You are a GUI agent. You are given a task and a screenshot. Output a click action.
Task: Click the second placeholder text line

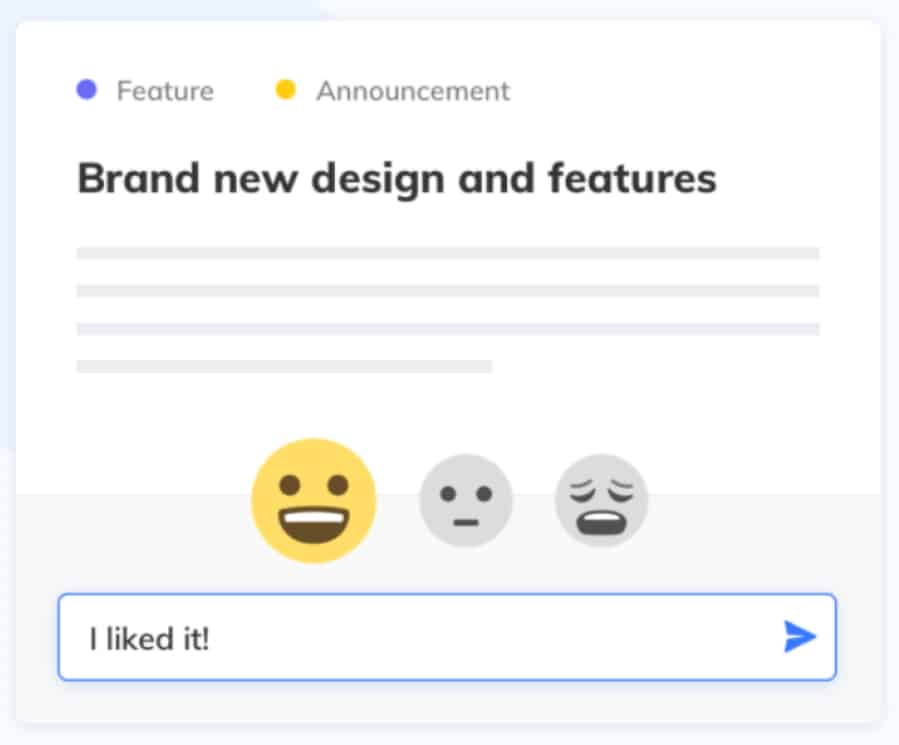click(x=448, y=291)
